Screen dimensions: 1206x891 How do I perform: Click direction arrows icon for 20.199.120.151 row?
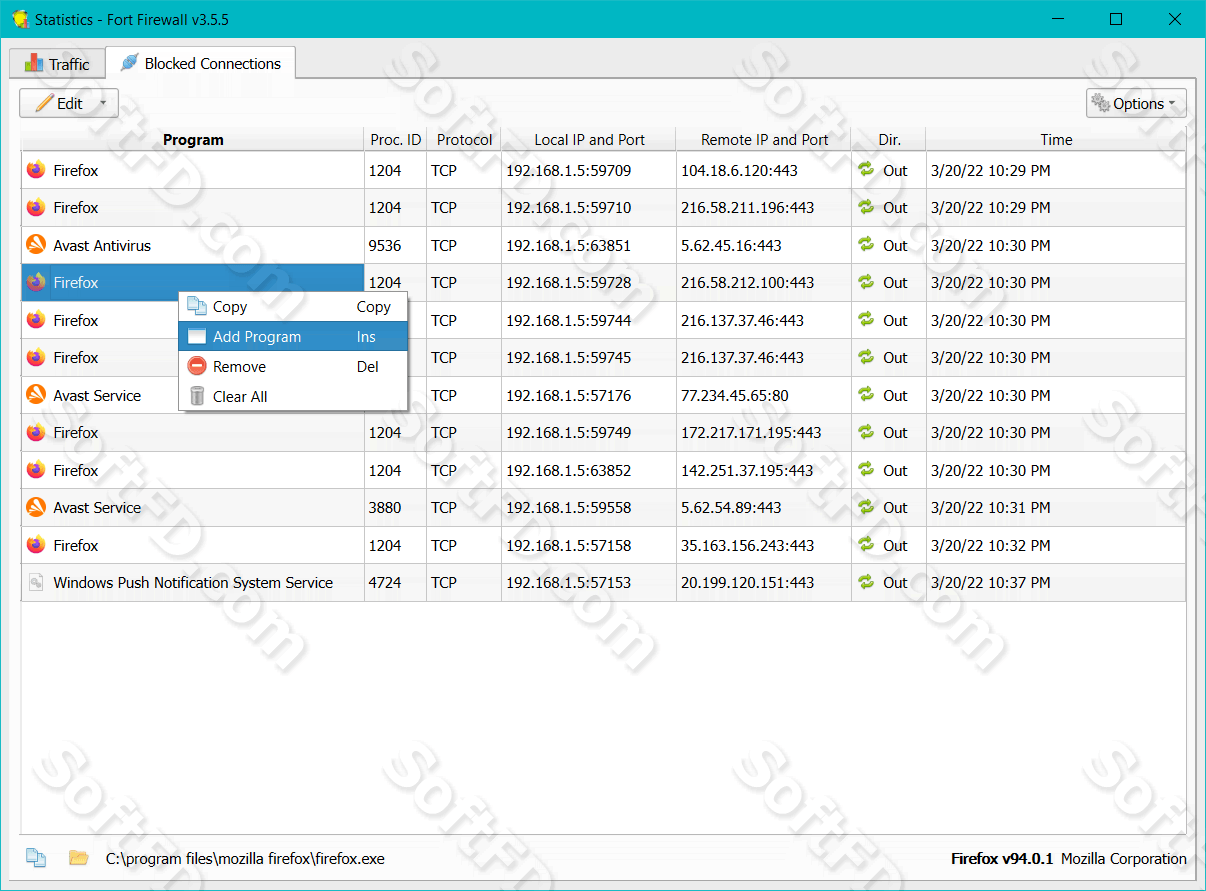tap(866, 583)
